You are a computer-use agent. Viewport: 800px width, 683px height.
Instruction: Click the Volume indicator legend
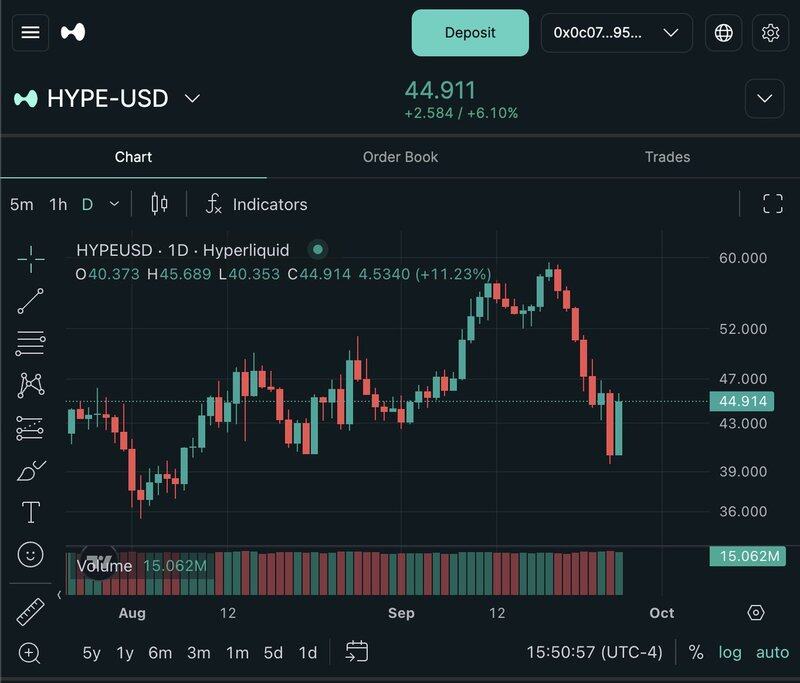tap(141, 566)
